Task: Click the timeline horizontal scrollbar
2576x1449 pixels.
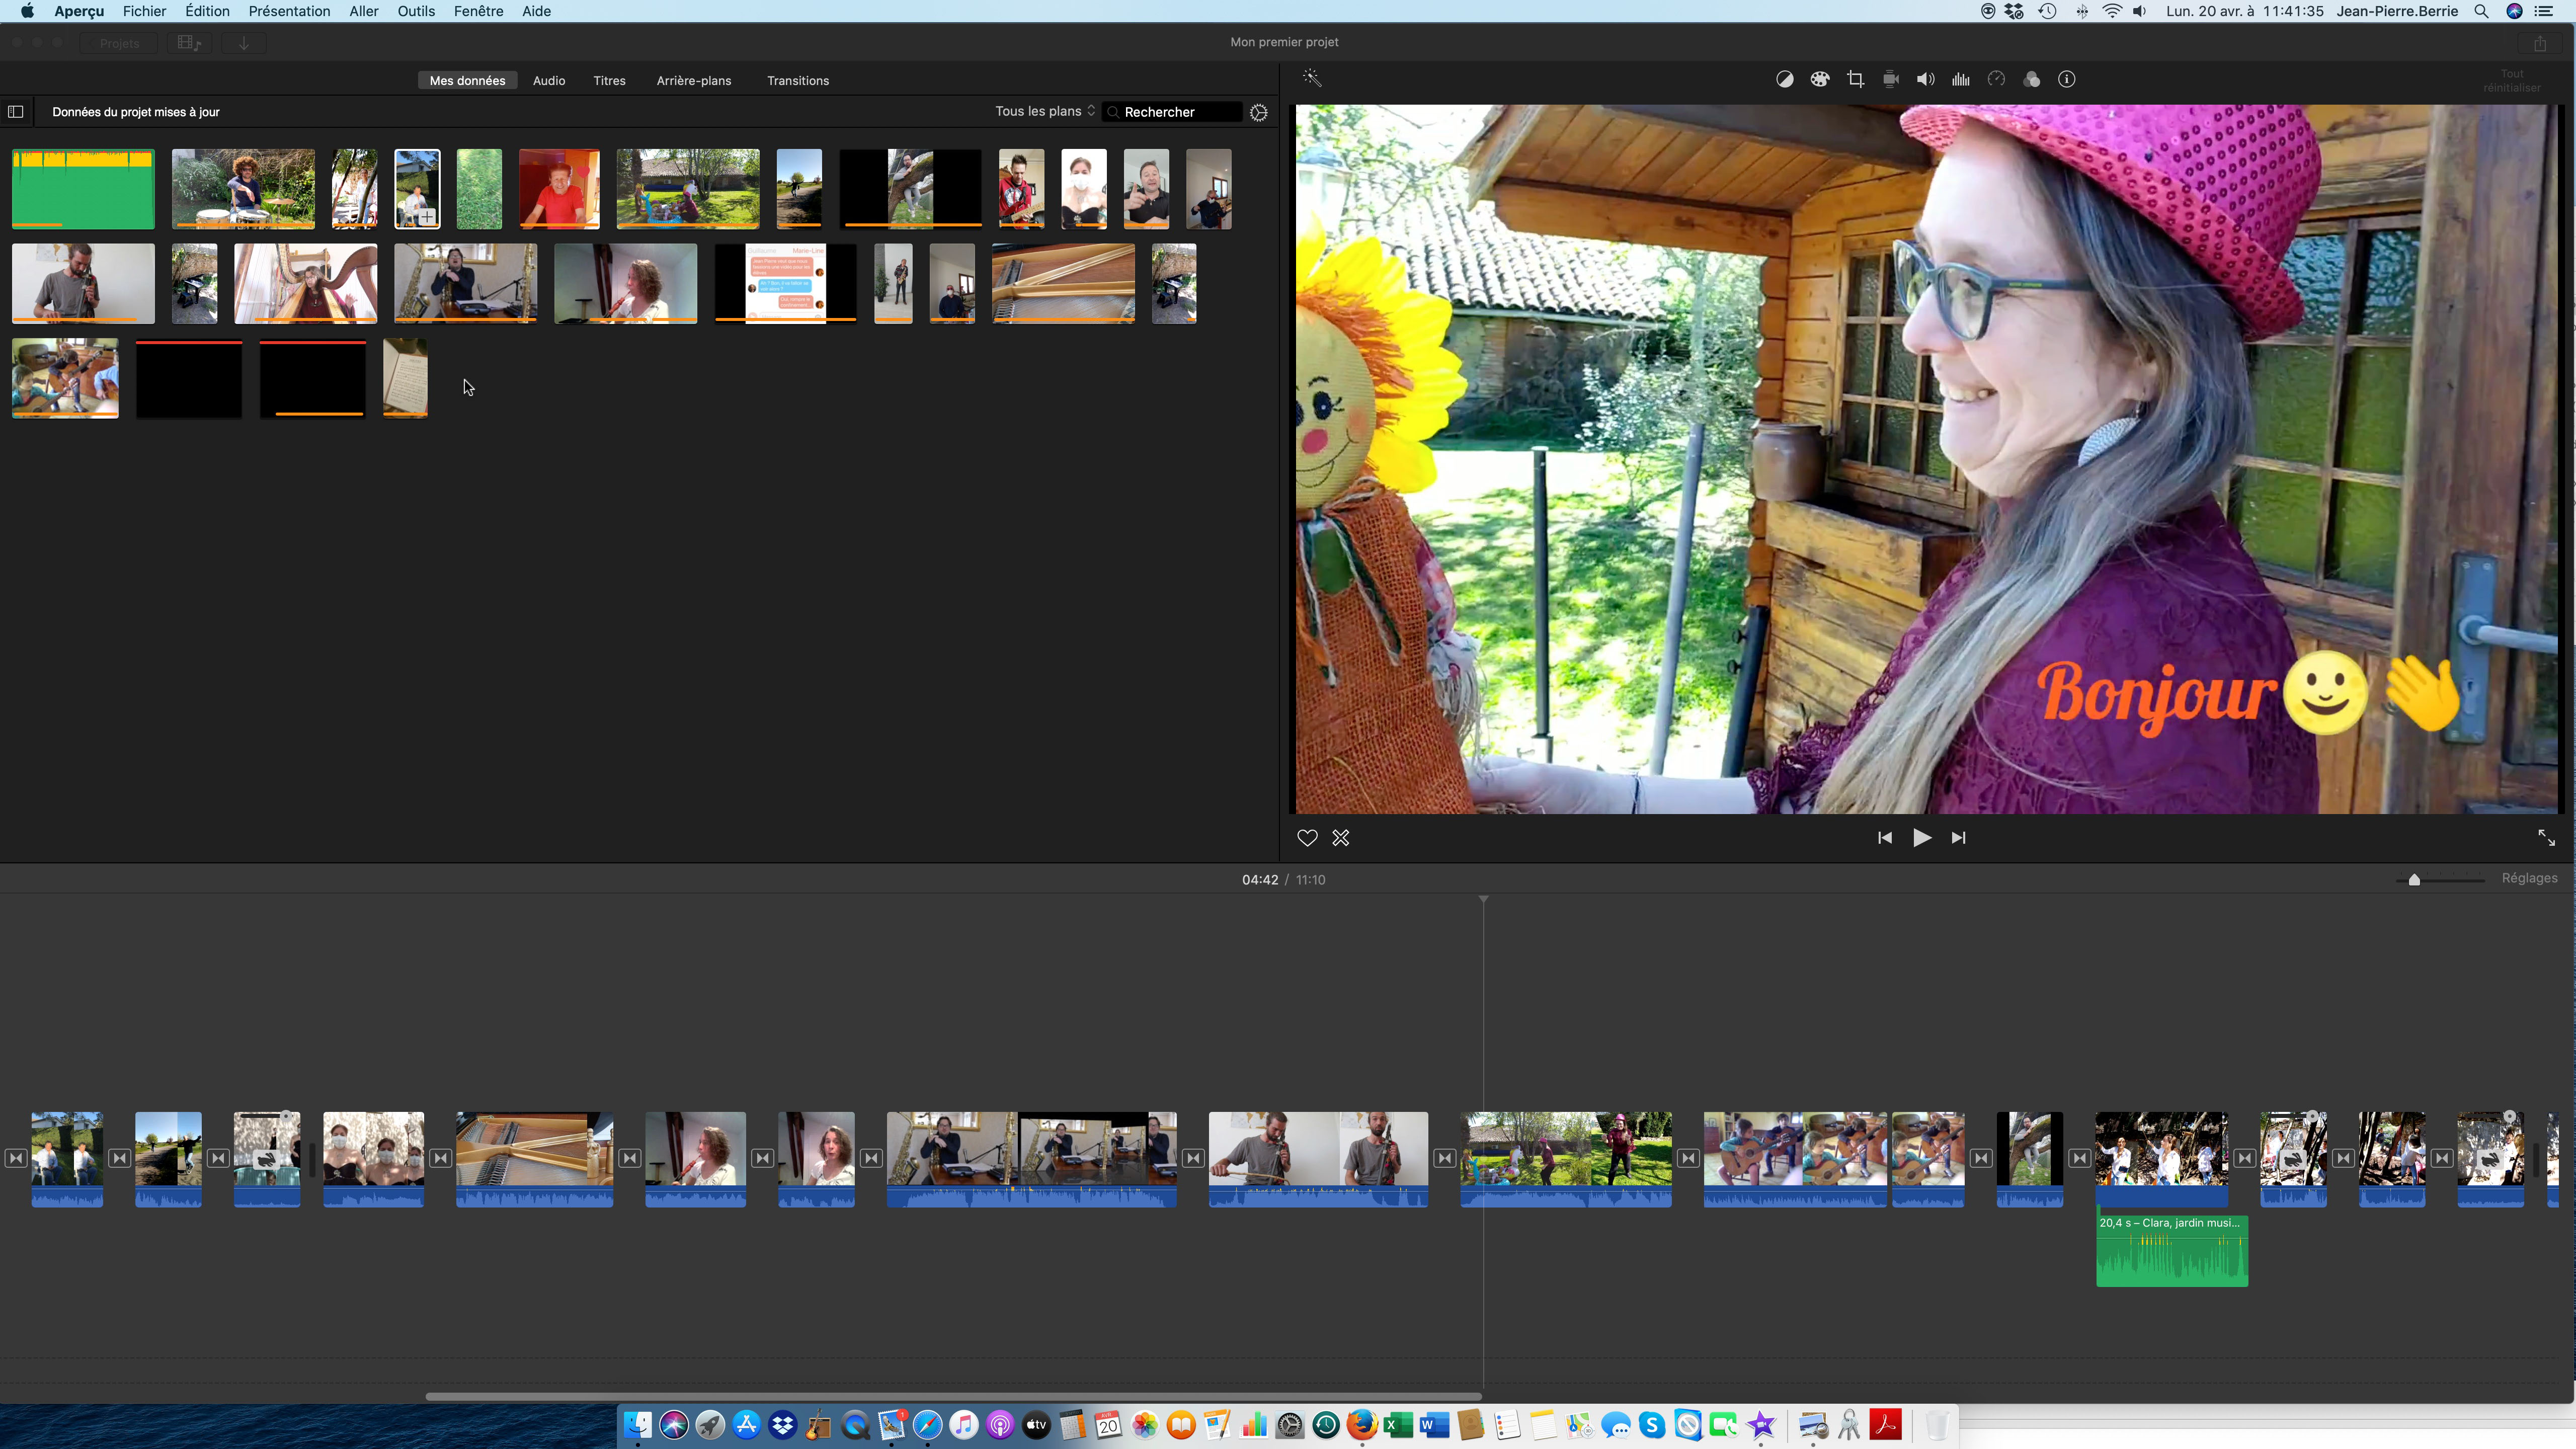Action: pos(953,1396)
